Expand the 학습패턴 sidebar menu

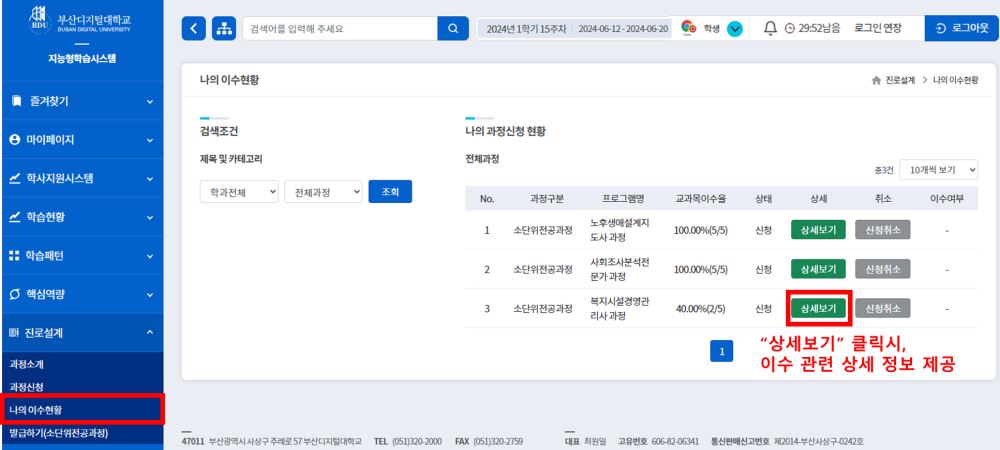82,256
